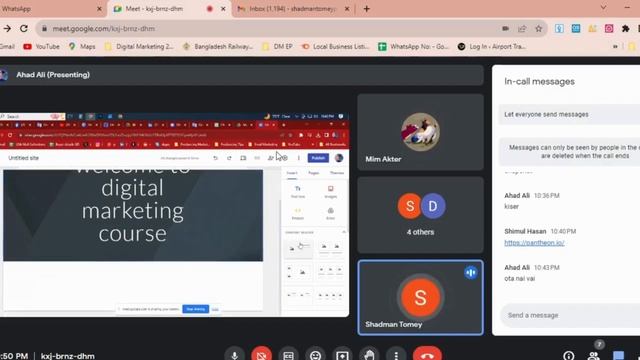Click the Sites three-dot more menu
The height and width of the screenshot is (360, 640).
(298, 158)
